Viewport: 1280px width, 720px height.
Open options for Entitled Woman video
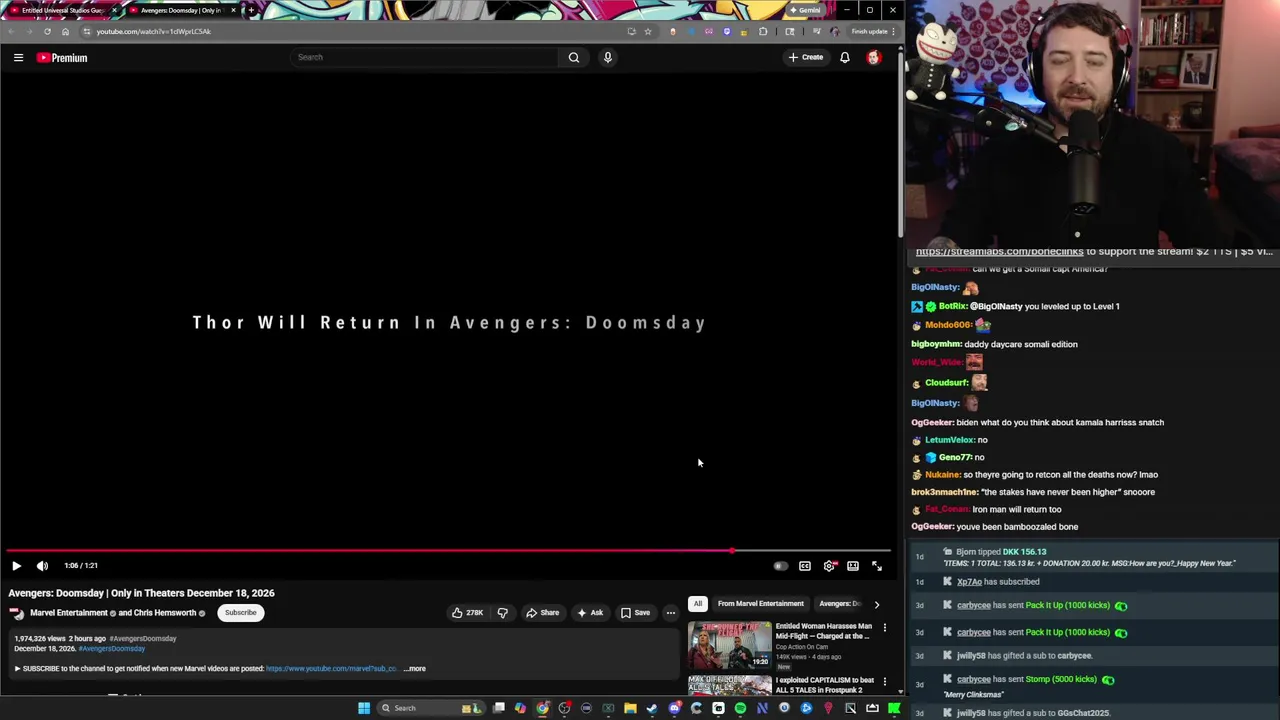[x=884, y=628]
